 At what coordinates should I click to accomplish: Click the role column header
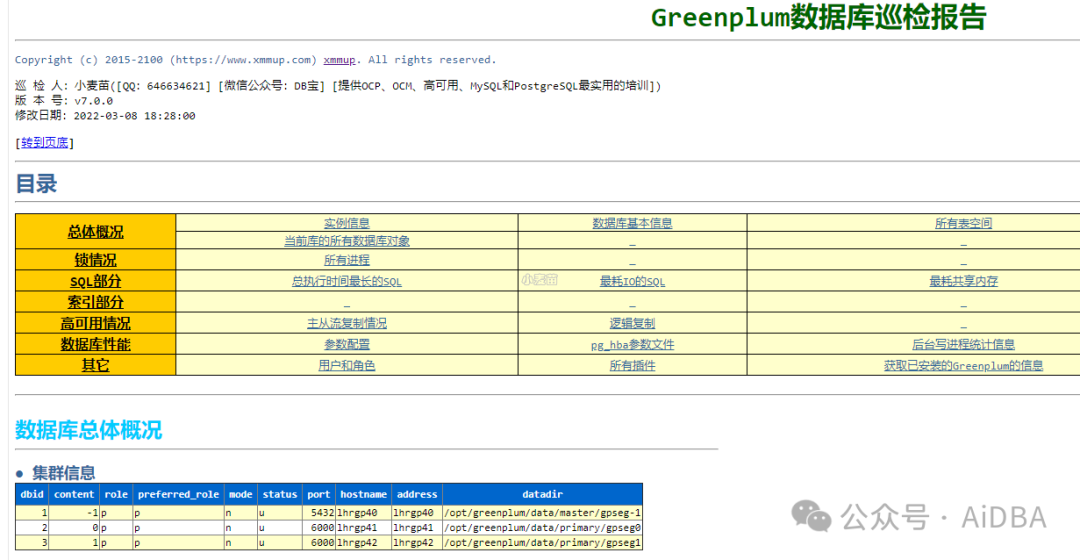coord(116,495)
